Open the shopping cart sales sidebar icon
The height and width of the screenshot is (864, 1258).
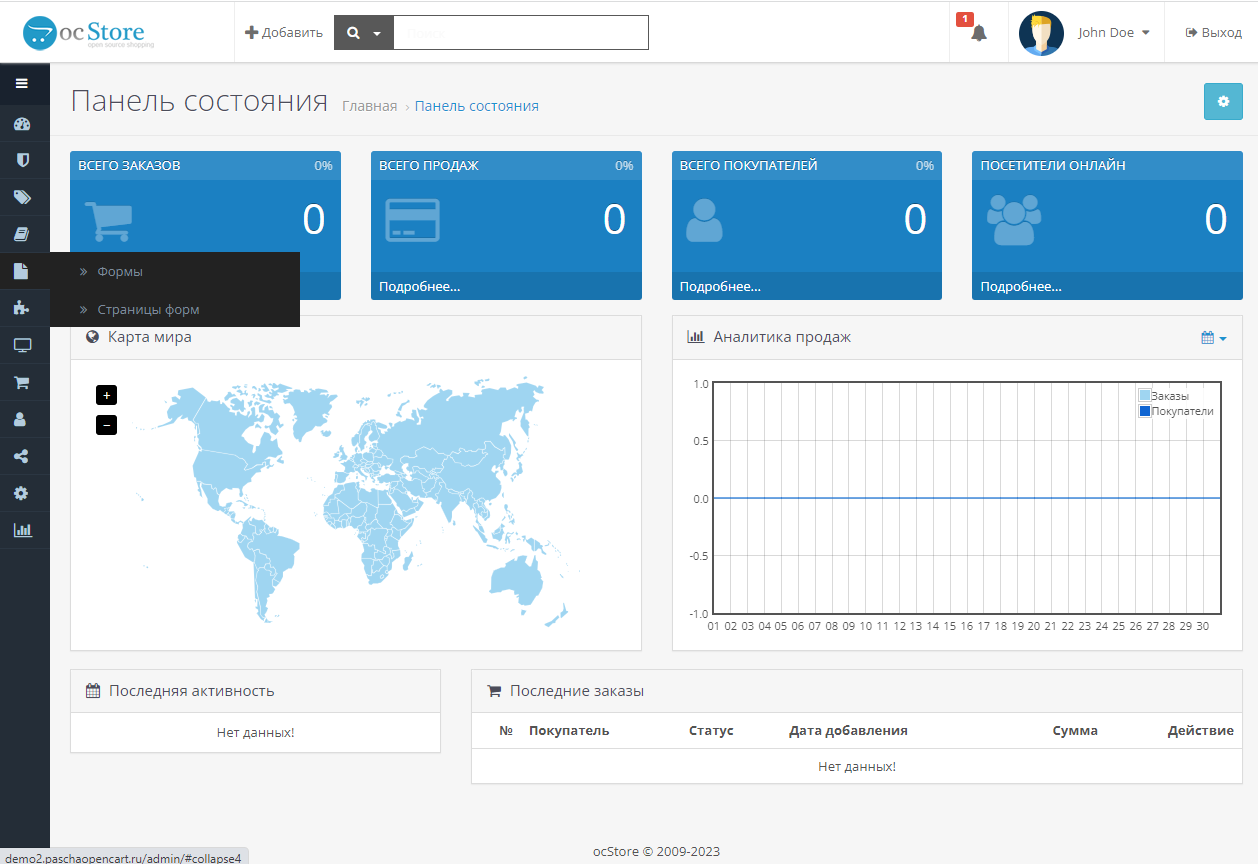(x=21, y=382)
